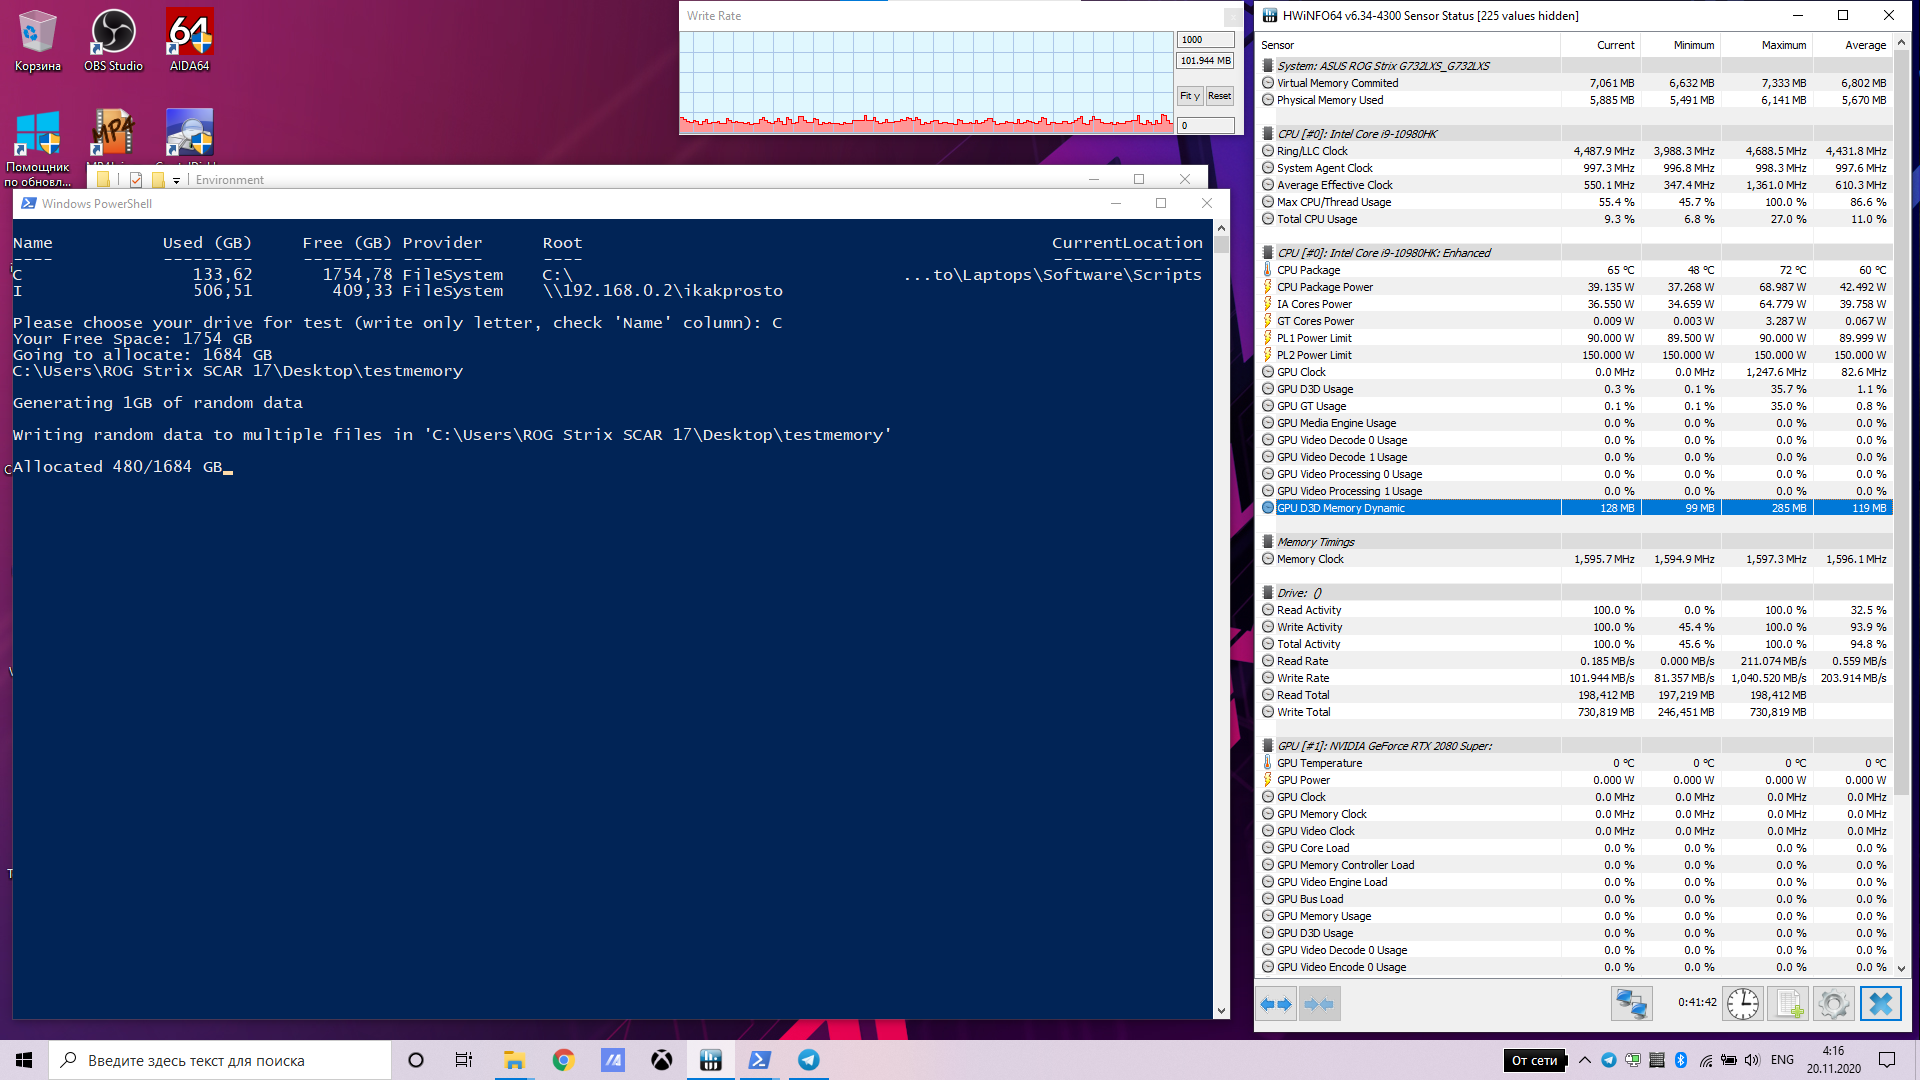
Task: Open Task View on the taskbar
Action: (x=464, y=1060)
